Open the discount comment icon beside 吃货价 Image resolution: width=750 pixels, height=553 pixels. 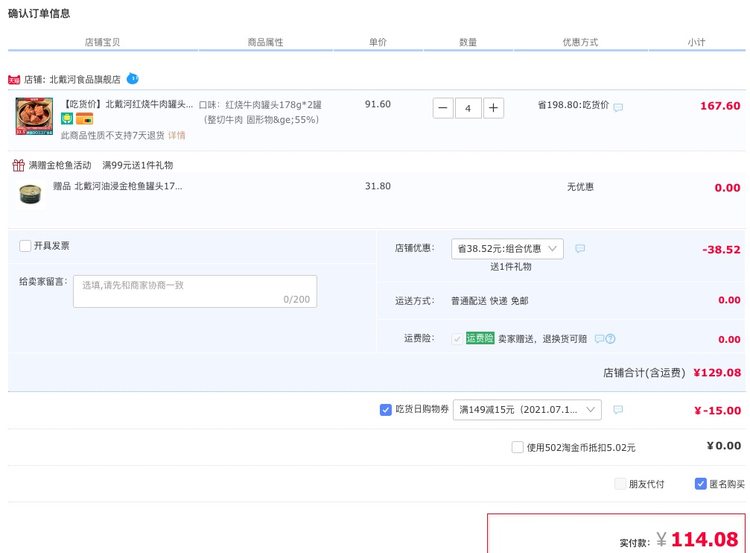pyautogui.click(x=618, y=107)
